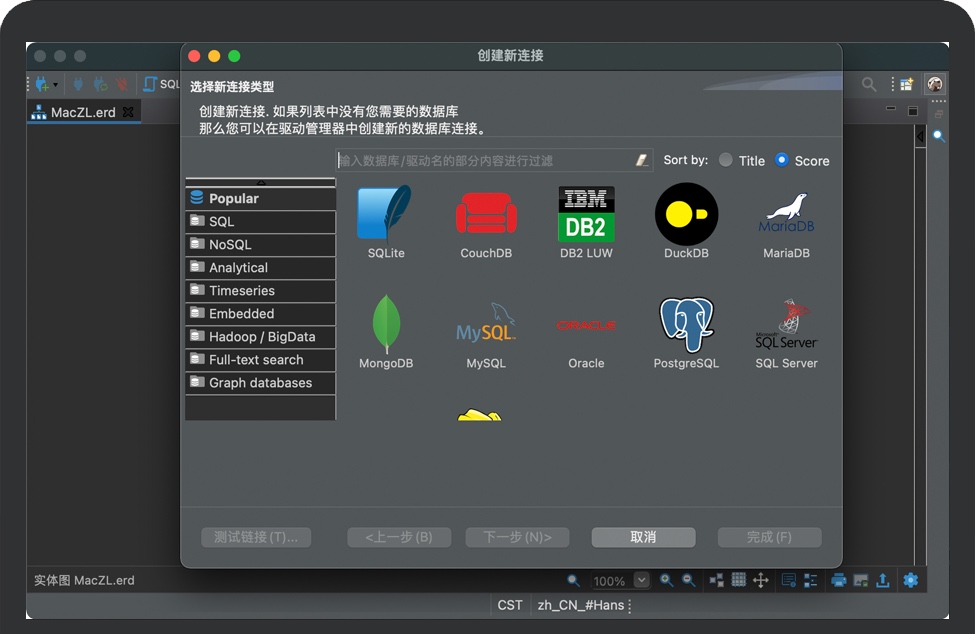Image resolution: width=975 pixels, height=634 pixels.
Task: Select the SQLite database icon
Action: [385, 213]
